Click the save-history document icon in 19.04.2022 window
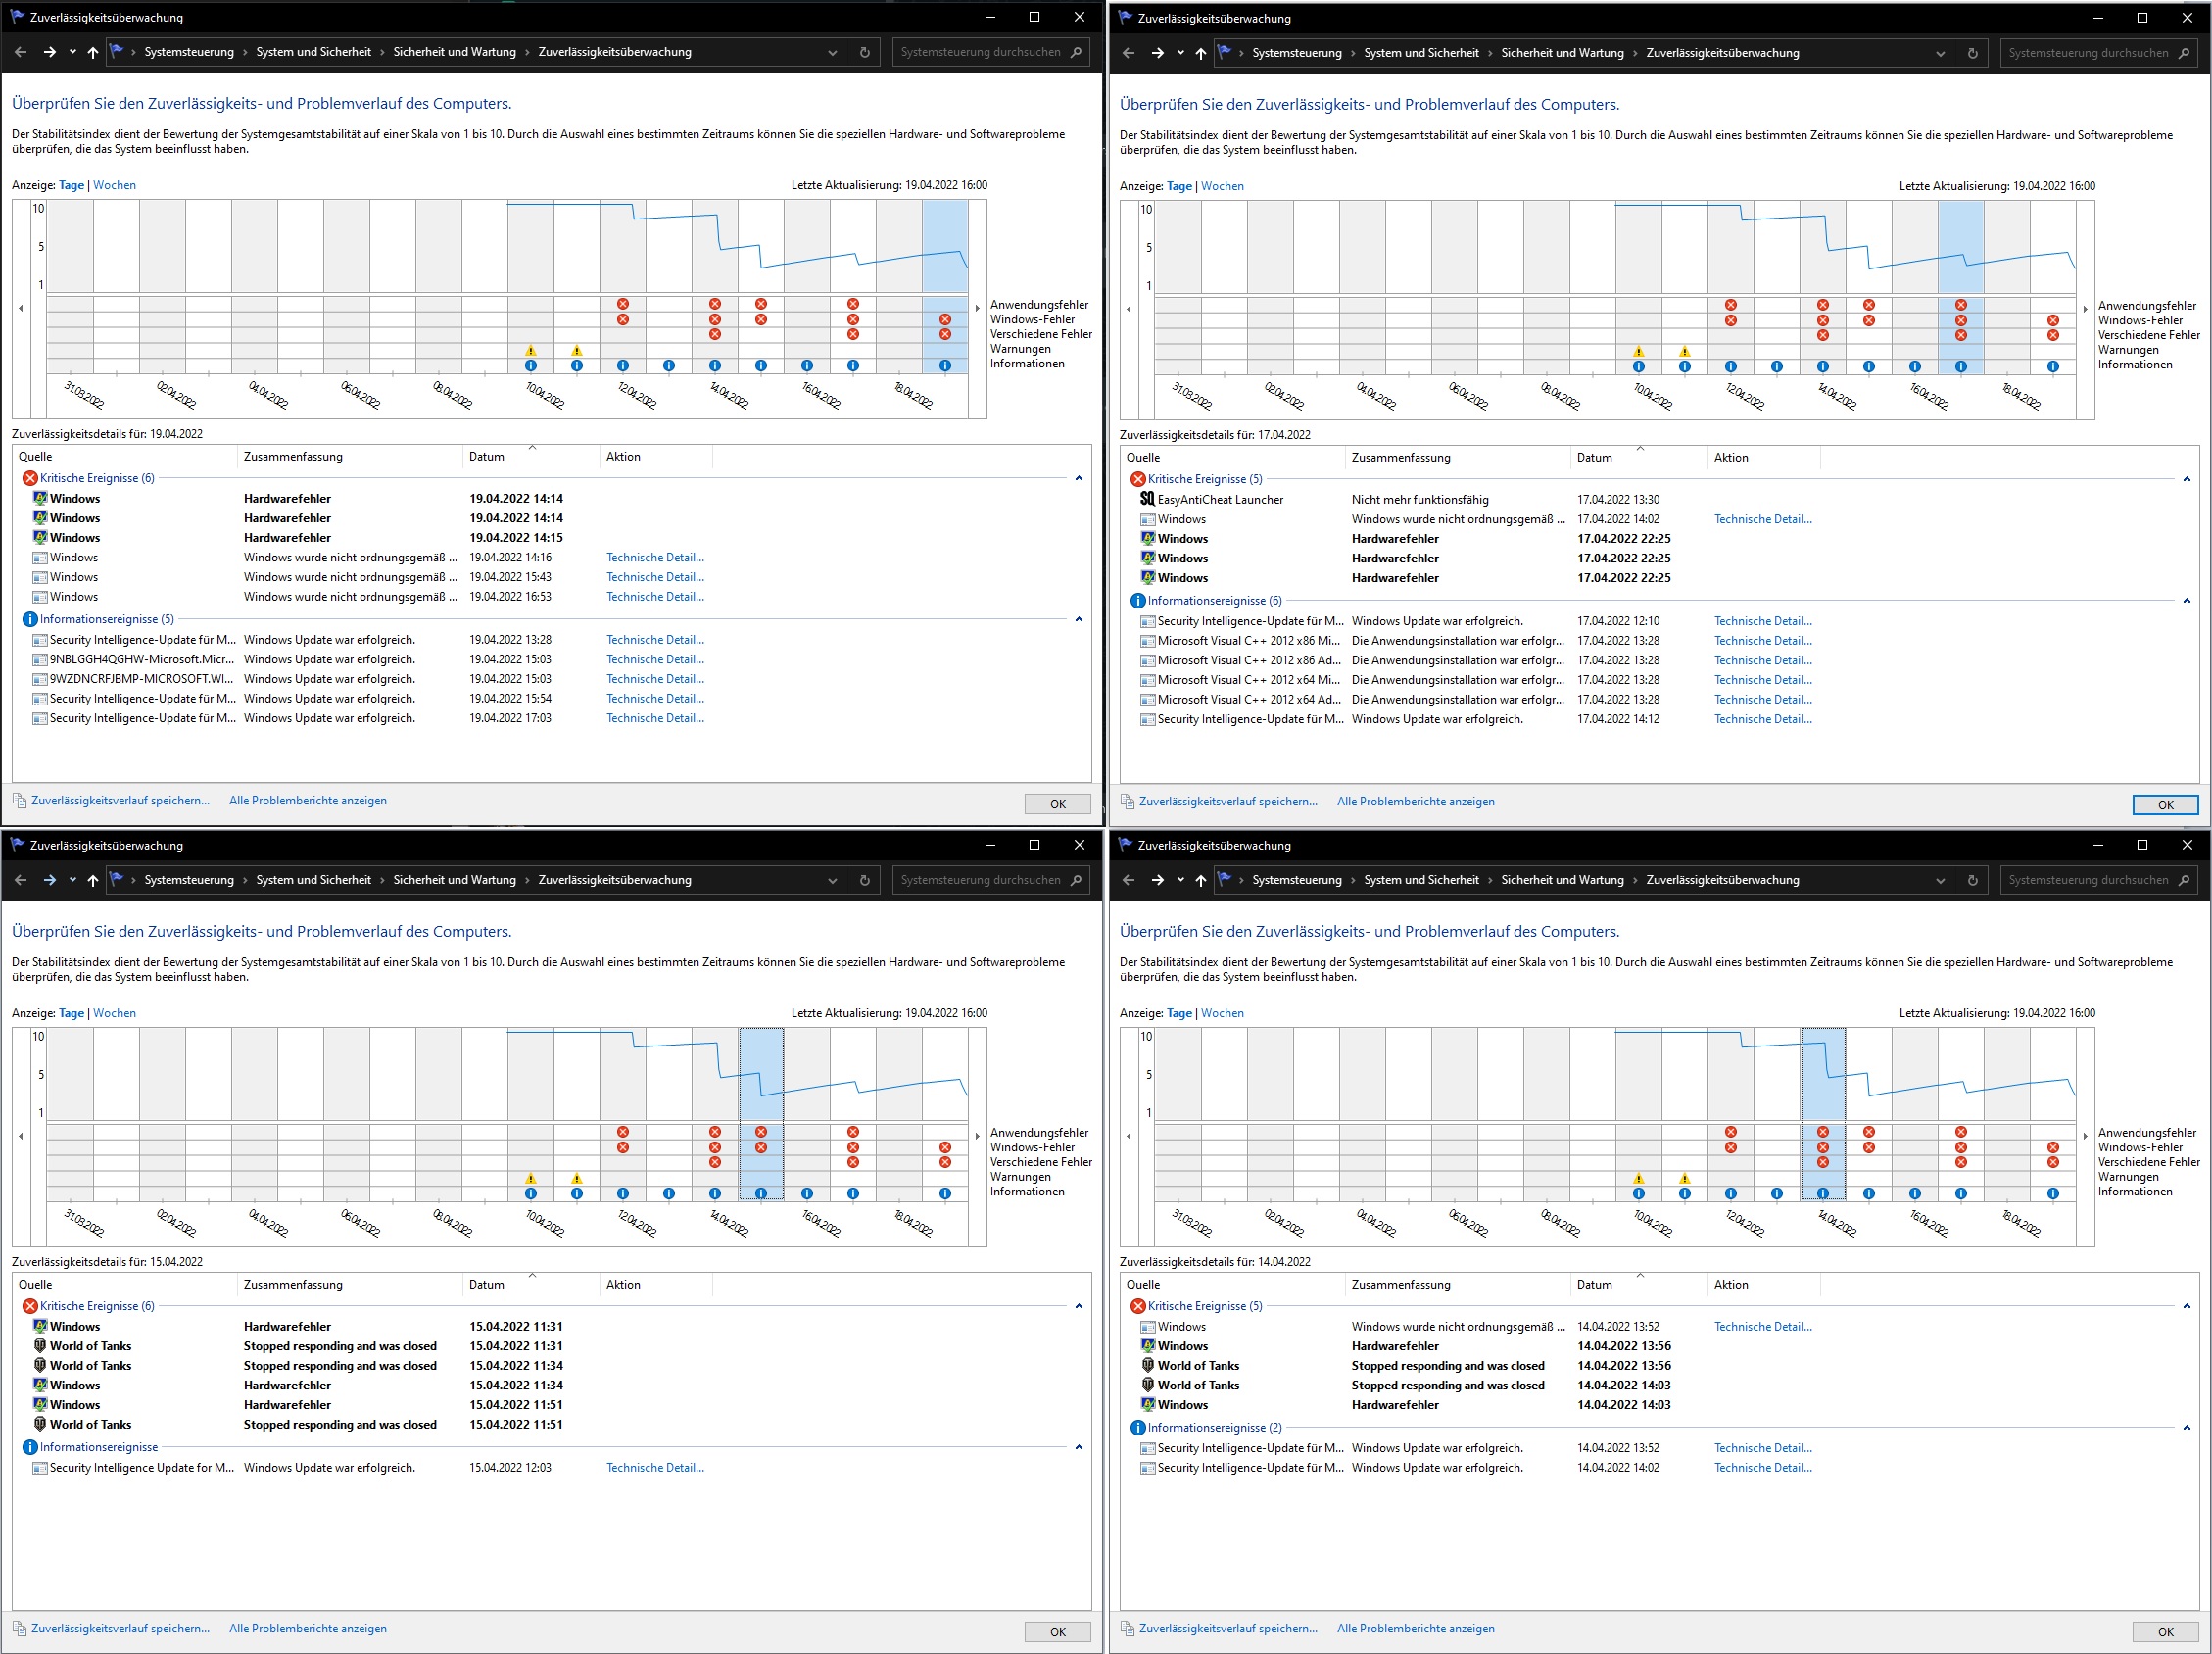Image resolution: width=2212 pixels, height=1654 pixels. click(19, 801)
